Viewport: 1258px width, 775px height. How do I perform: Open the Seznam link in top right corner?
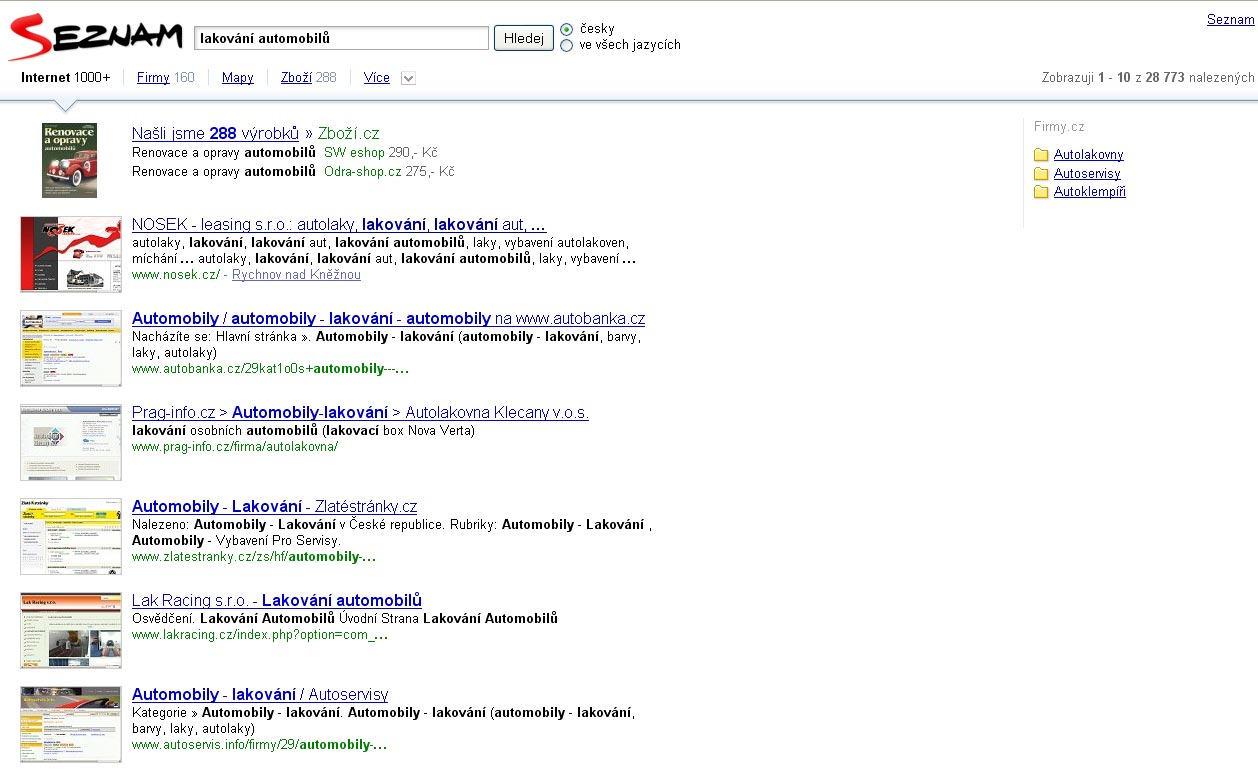click(1230, 19)
